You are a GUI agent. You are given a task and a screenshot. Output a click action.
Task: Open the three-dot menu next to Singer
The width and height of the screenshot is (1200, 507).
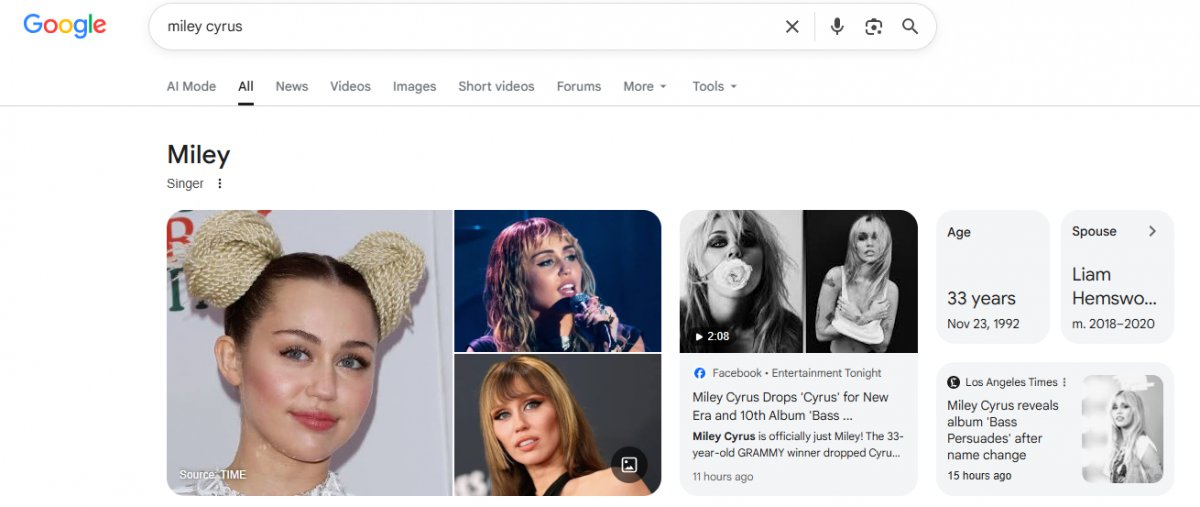(220, 184)
